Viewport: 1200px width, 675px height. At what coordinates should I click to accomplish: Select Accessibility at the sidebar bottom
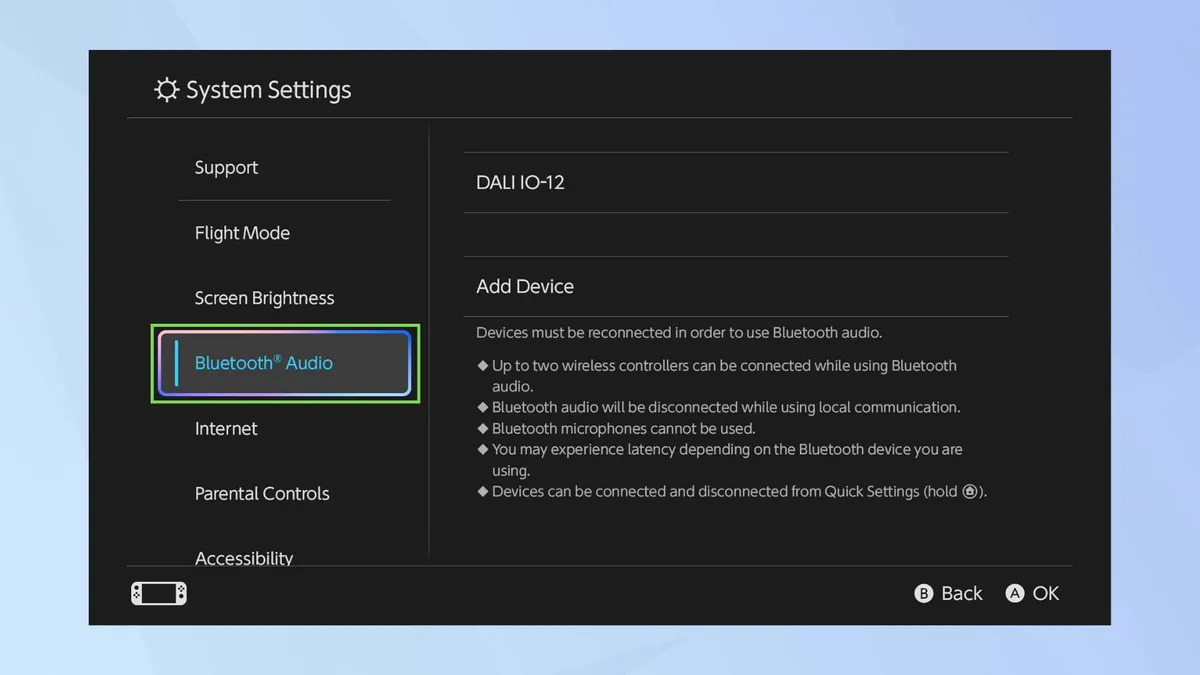(244, 556)
